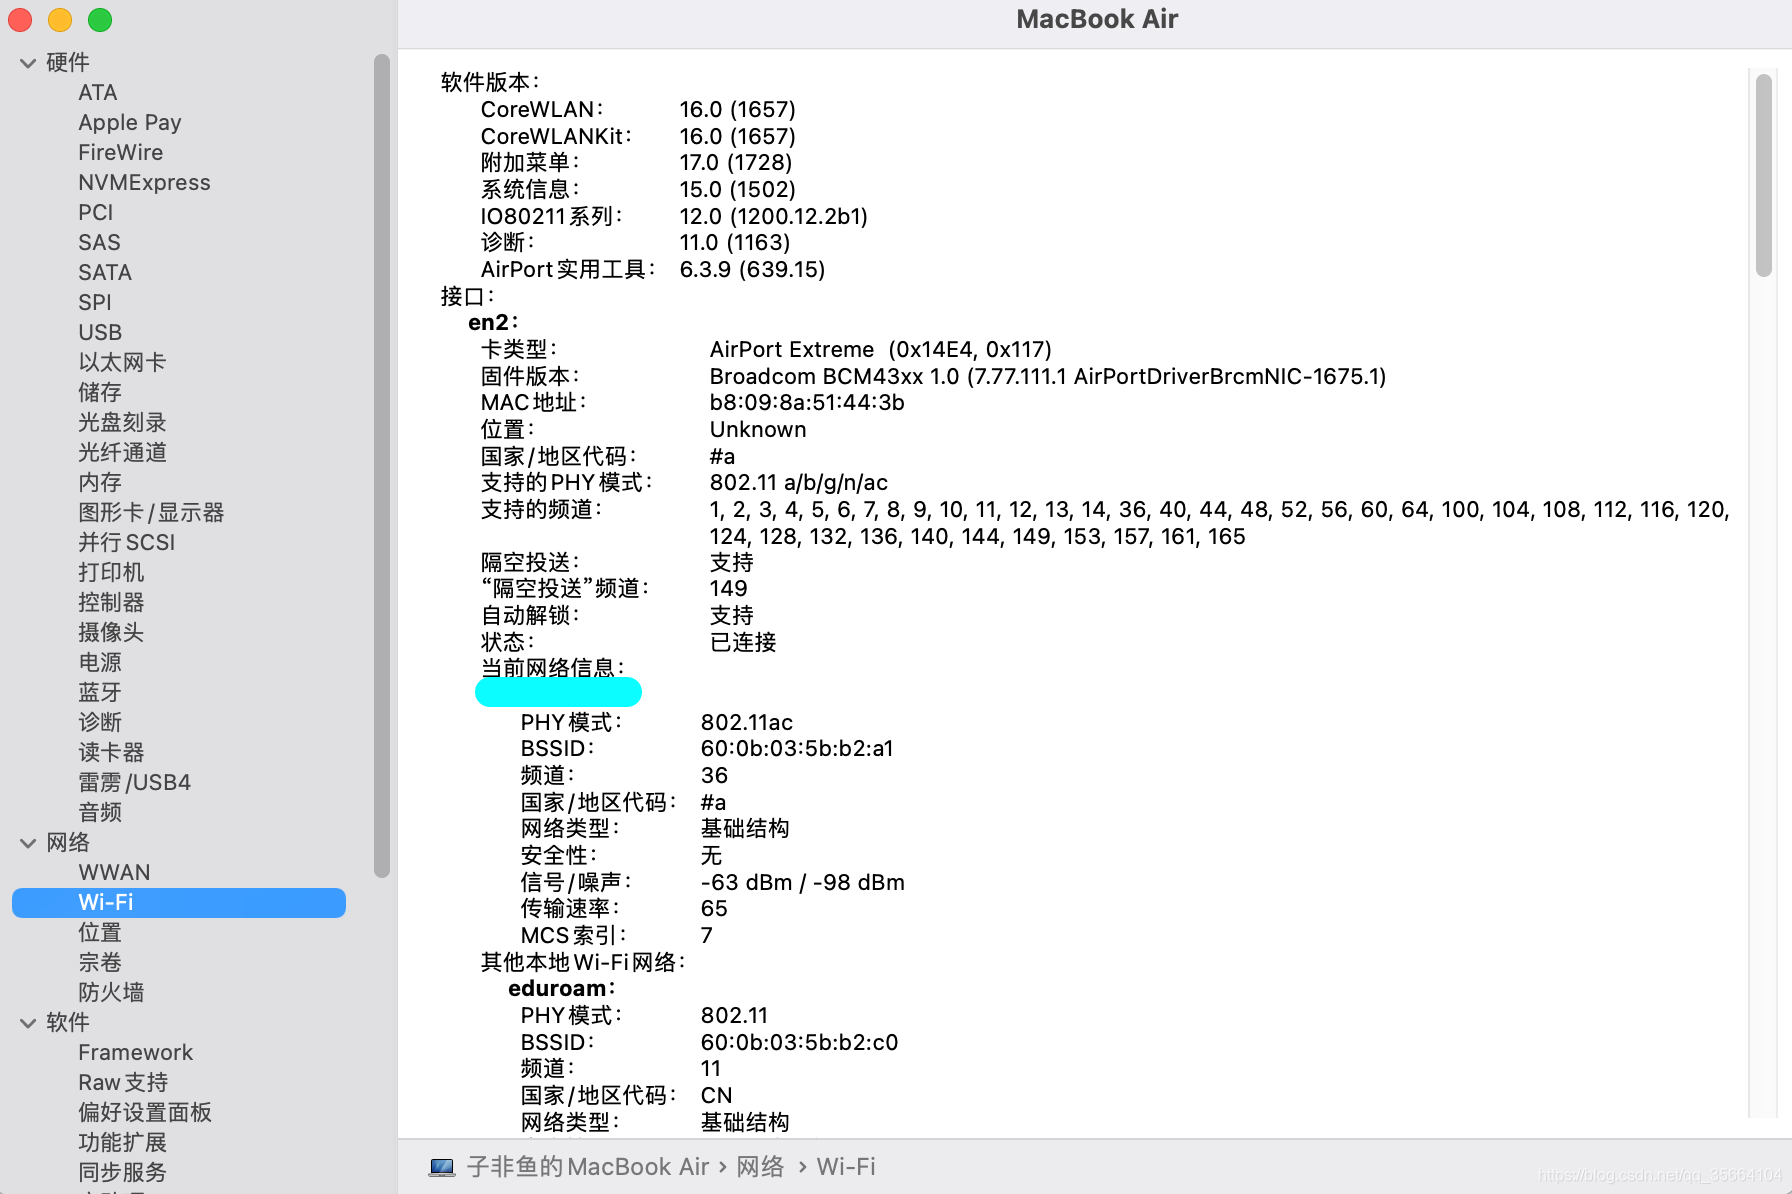Image resolution: width=1792 pixels, height=1194 pixels.
Task: Select SATA in the sidebar
Action: pos(105,273)
